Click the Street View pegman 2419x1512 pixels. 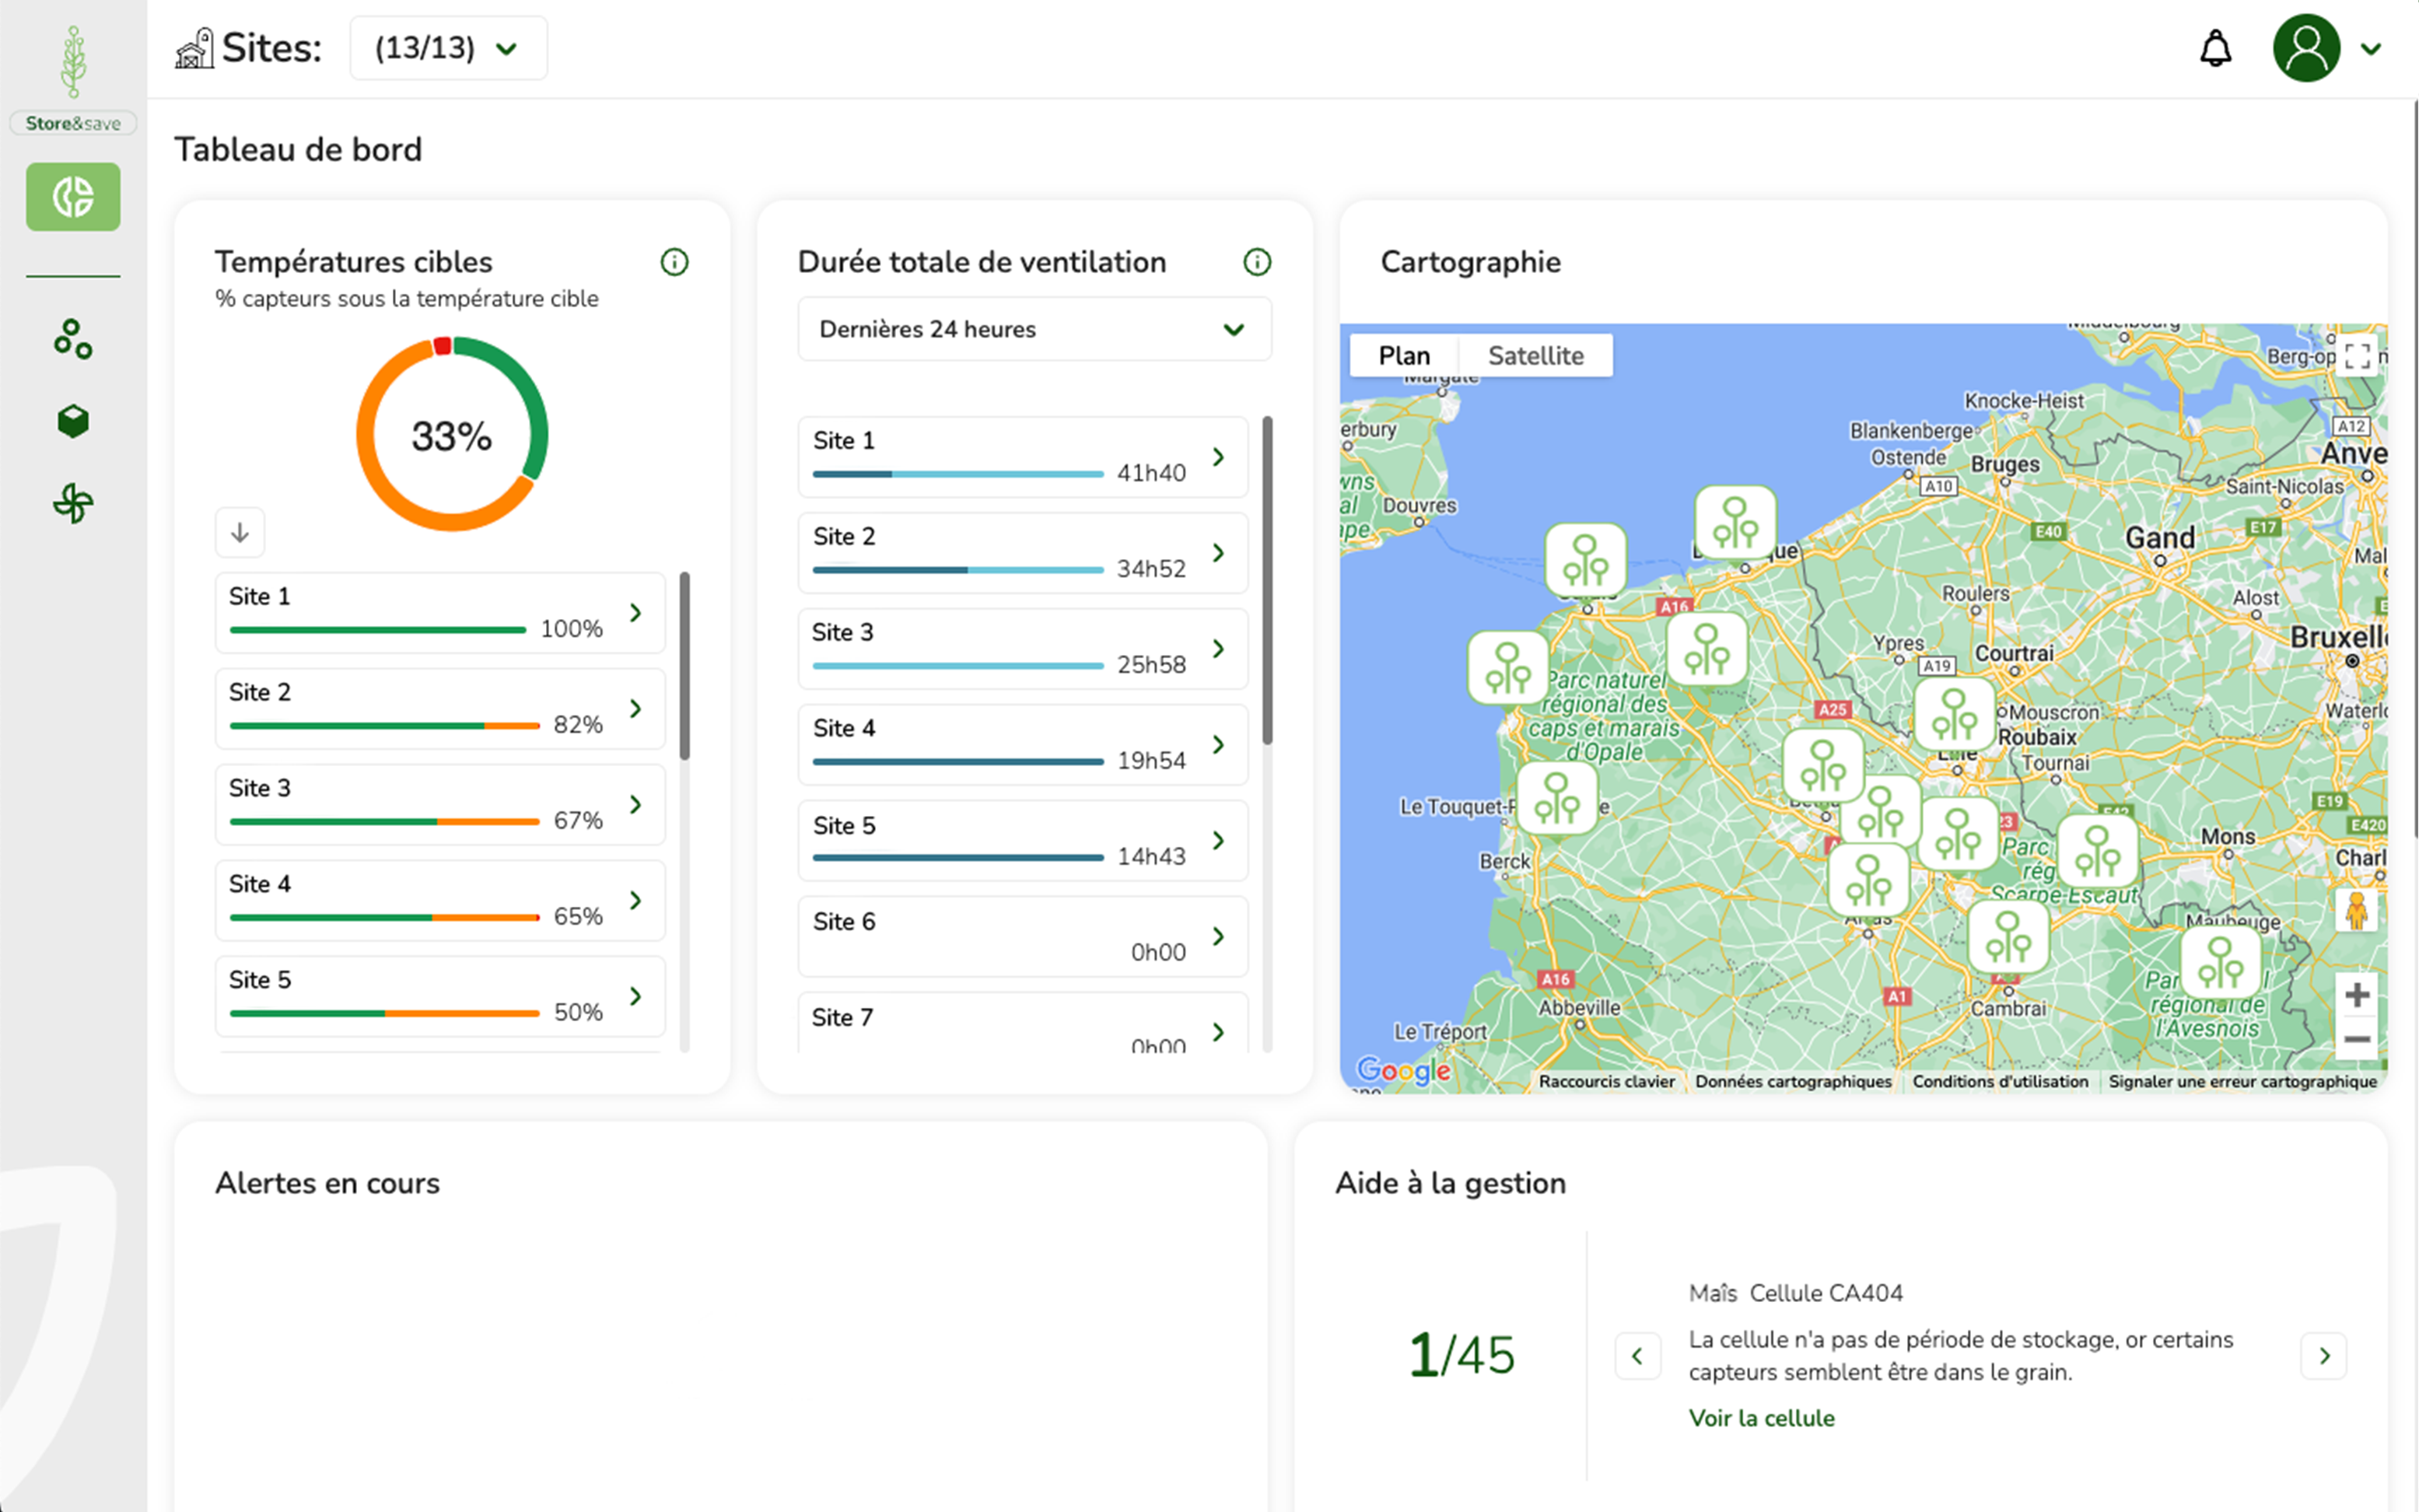(x=2357, y=910)
